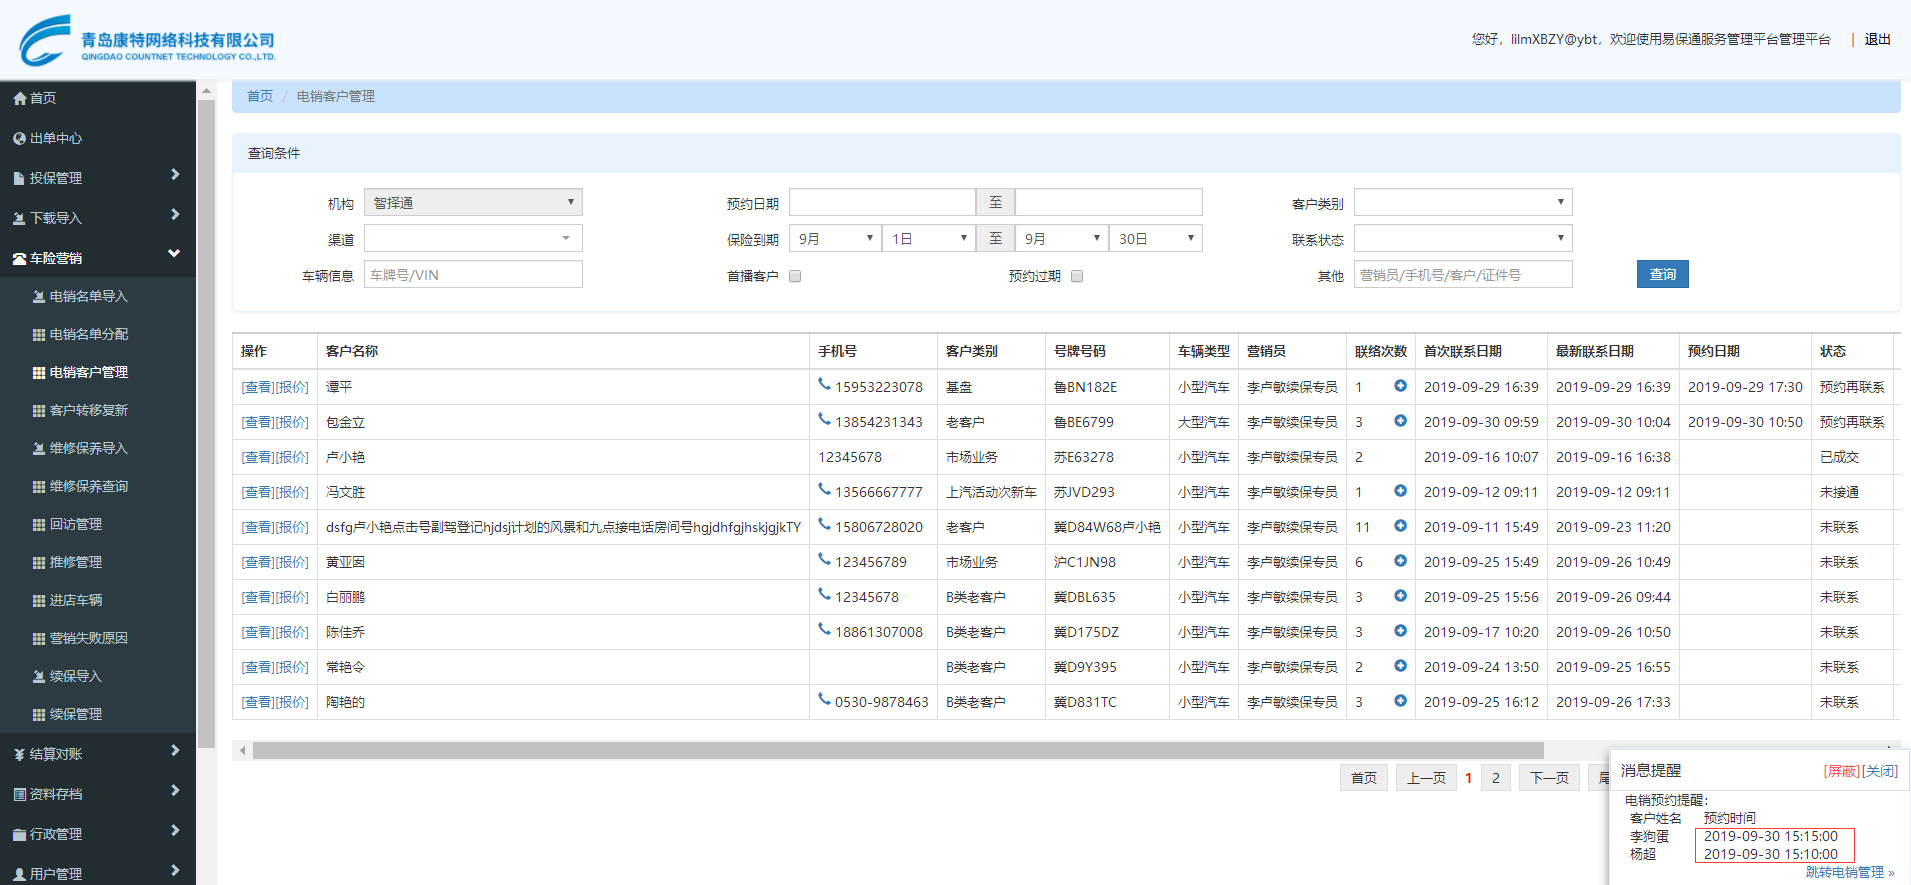Image resolution: width=1911 pixels, height=885 pixels.
Task: Click the 退出 logout link
Action: tap(1877, 39)
